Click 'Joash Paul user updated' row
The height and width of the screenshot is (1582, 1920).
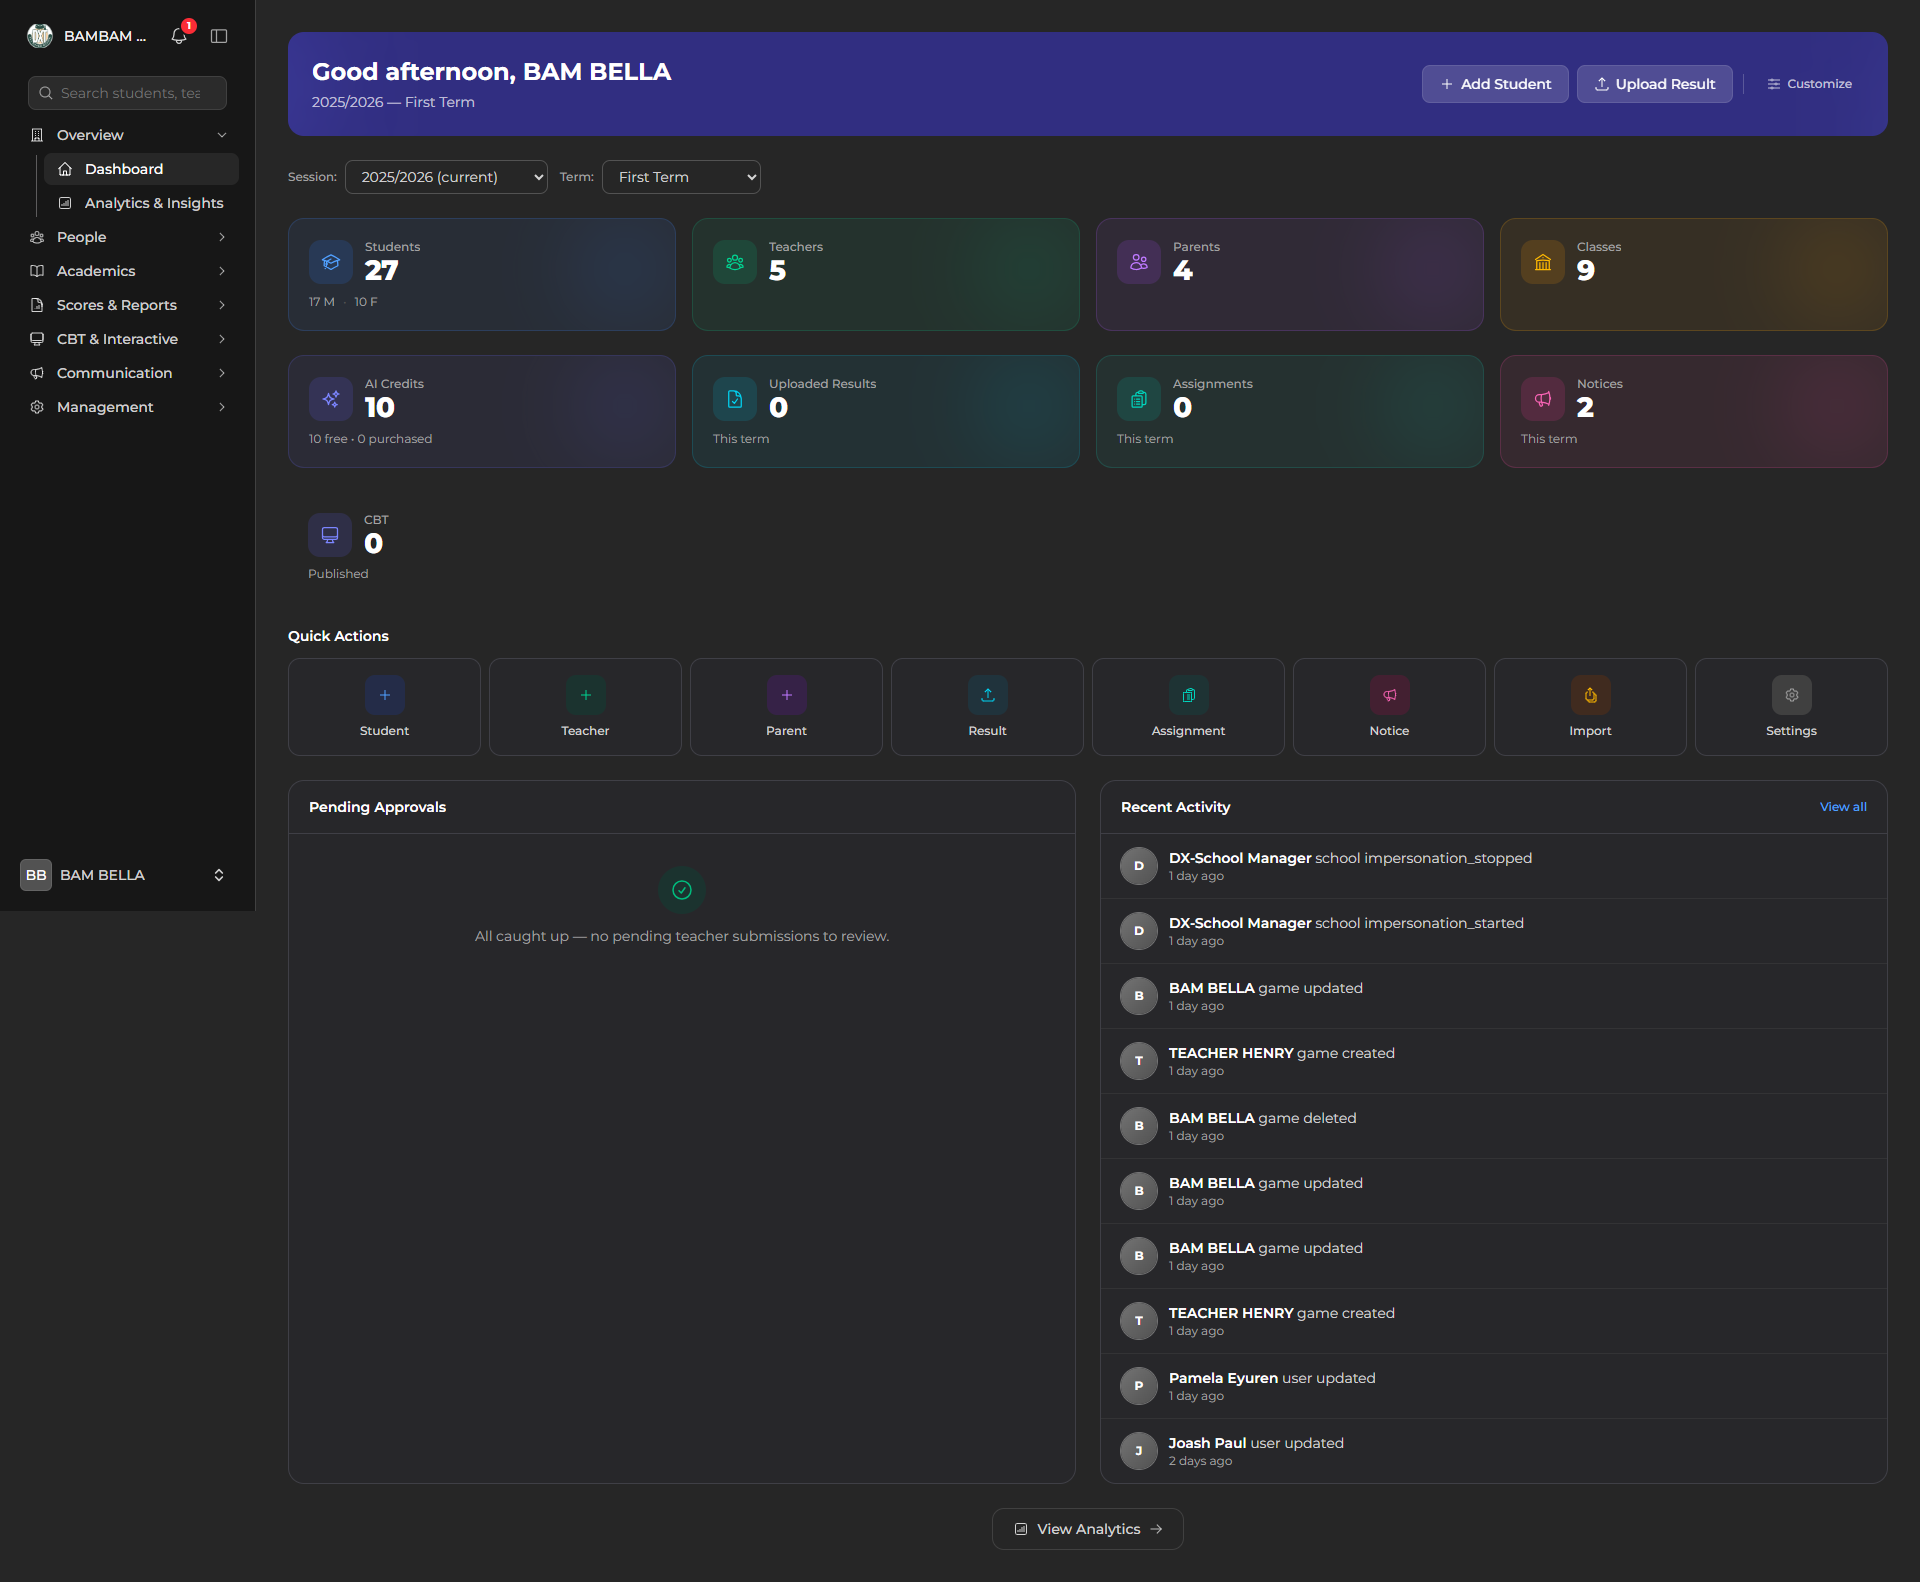click(1494, 1451)
